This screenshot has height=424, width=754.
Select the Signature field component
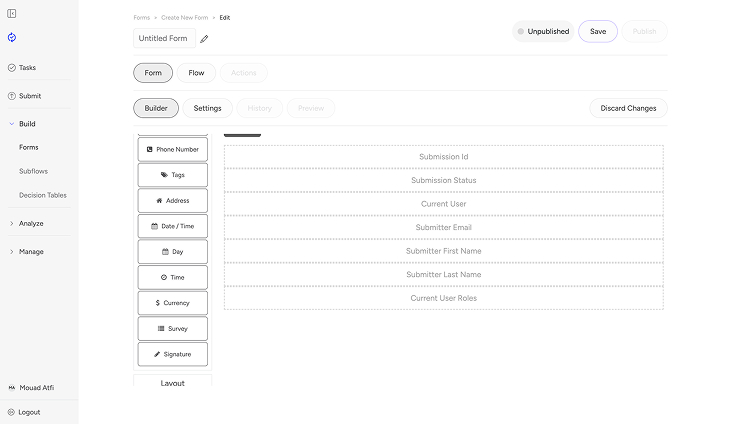click(172, 354)
